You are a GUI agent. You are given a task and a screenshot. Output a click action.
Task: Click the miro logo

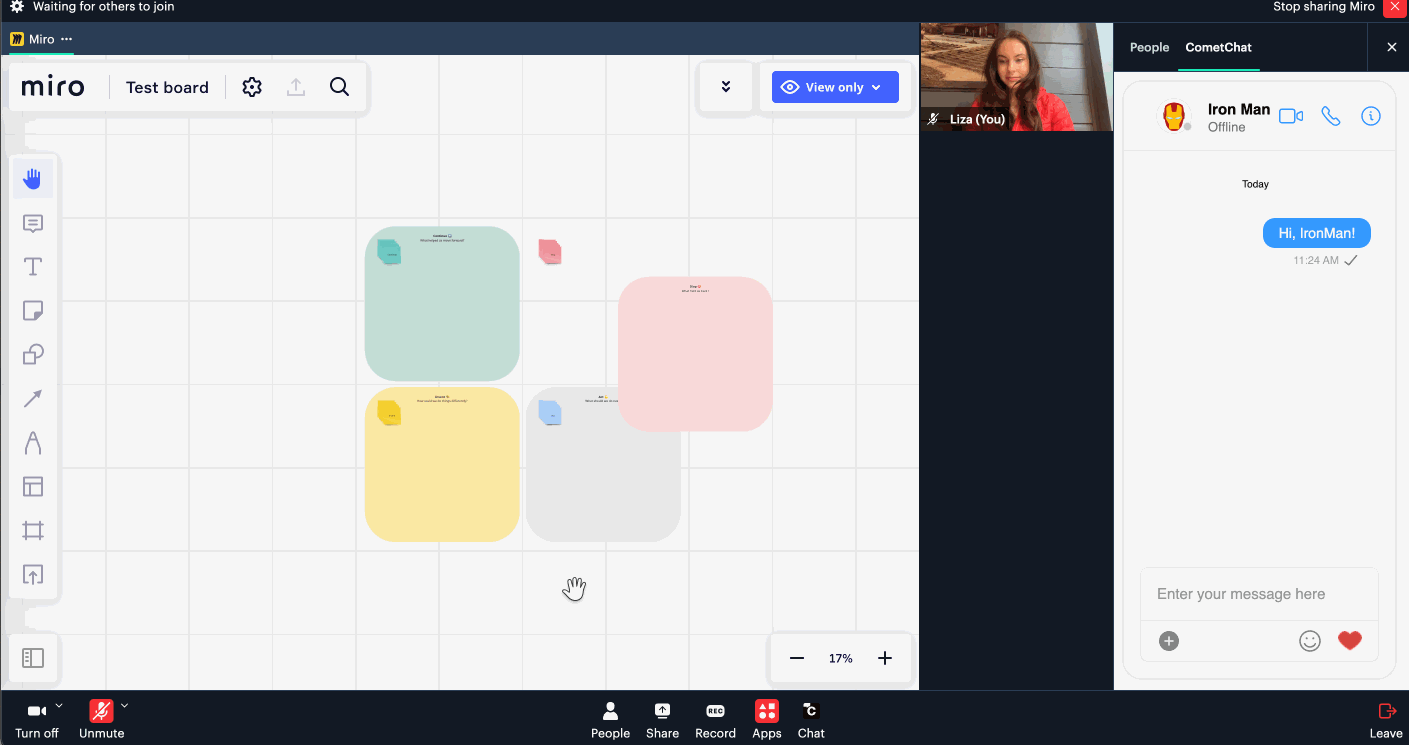click(53, 87)
